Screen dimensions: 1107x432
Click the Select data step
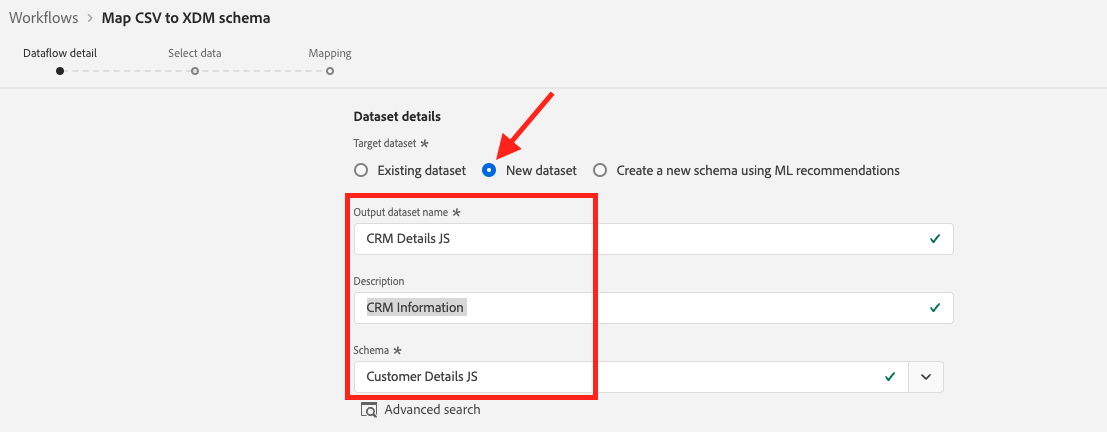pos(195,53)
